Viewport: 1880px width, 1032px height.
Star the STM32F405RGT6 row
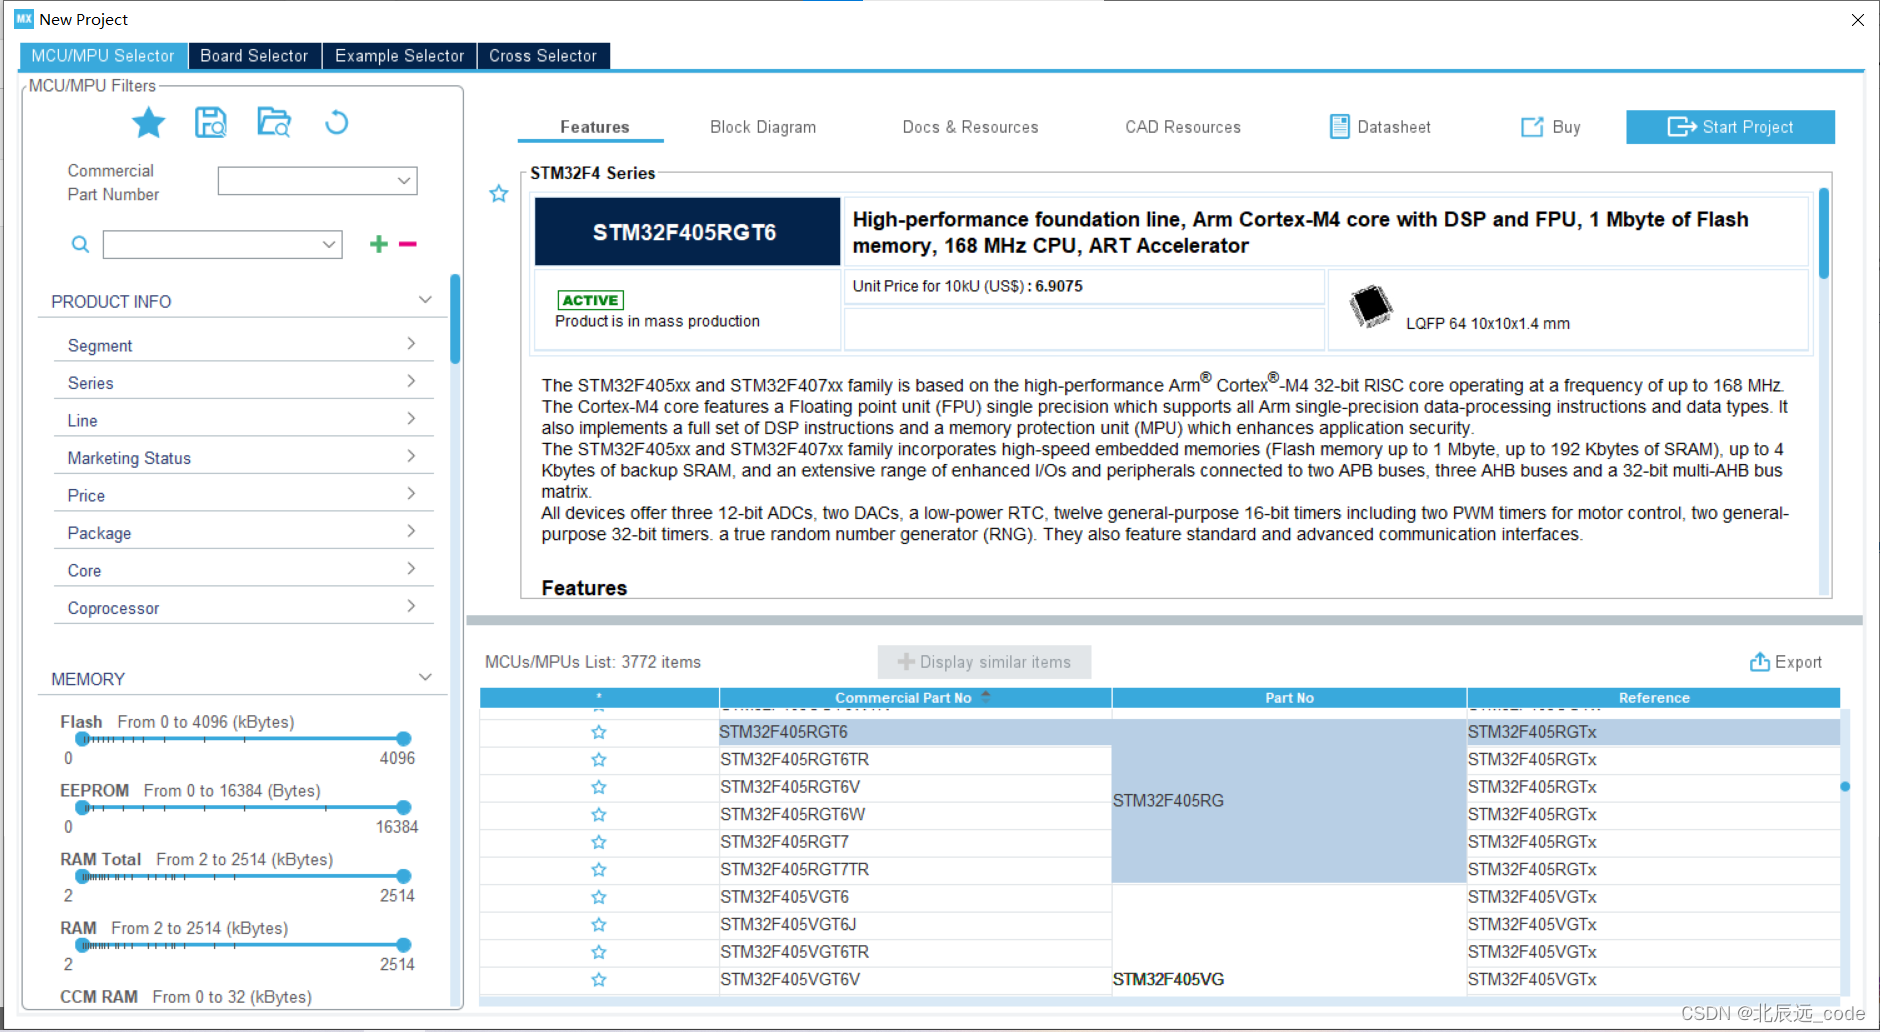click(x=598, y=732)
